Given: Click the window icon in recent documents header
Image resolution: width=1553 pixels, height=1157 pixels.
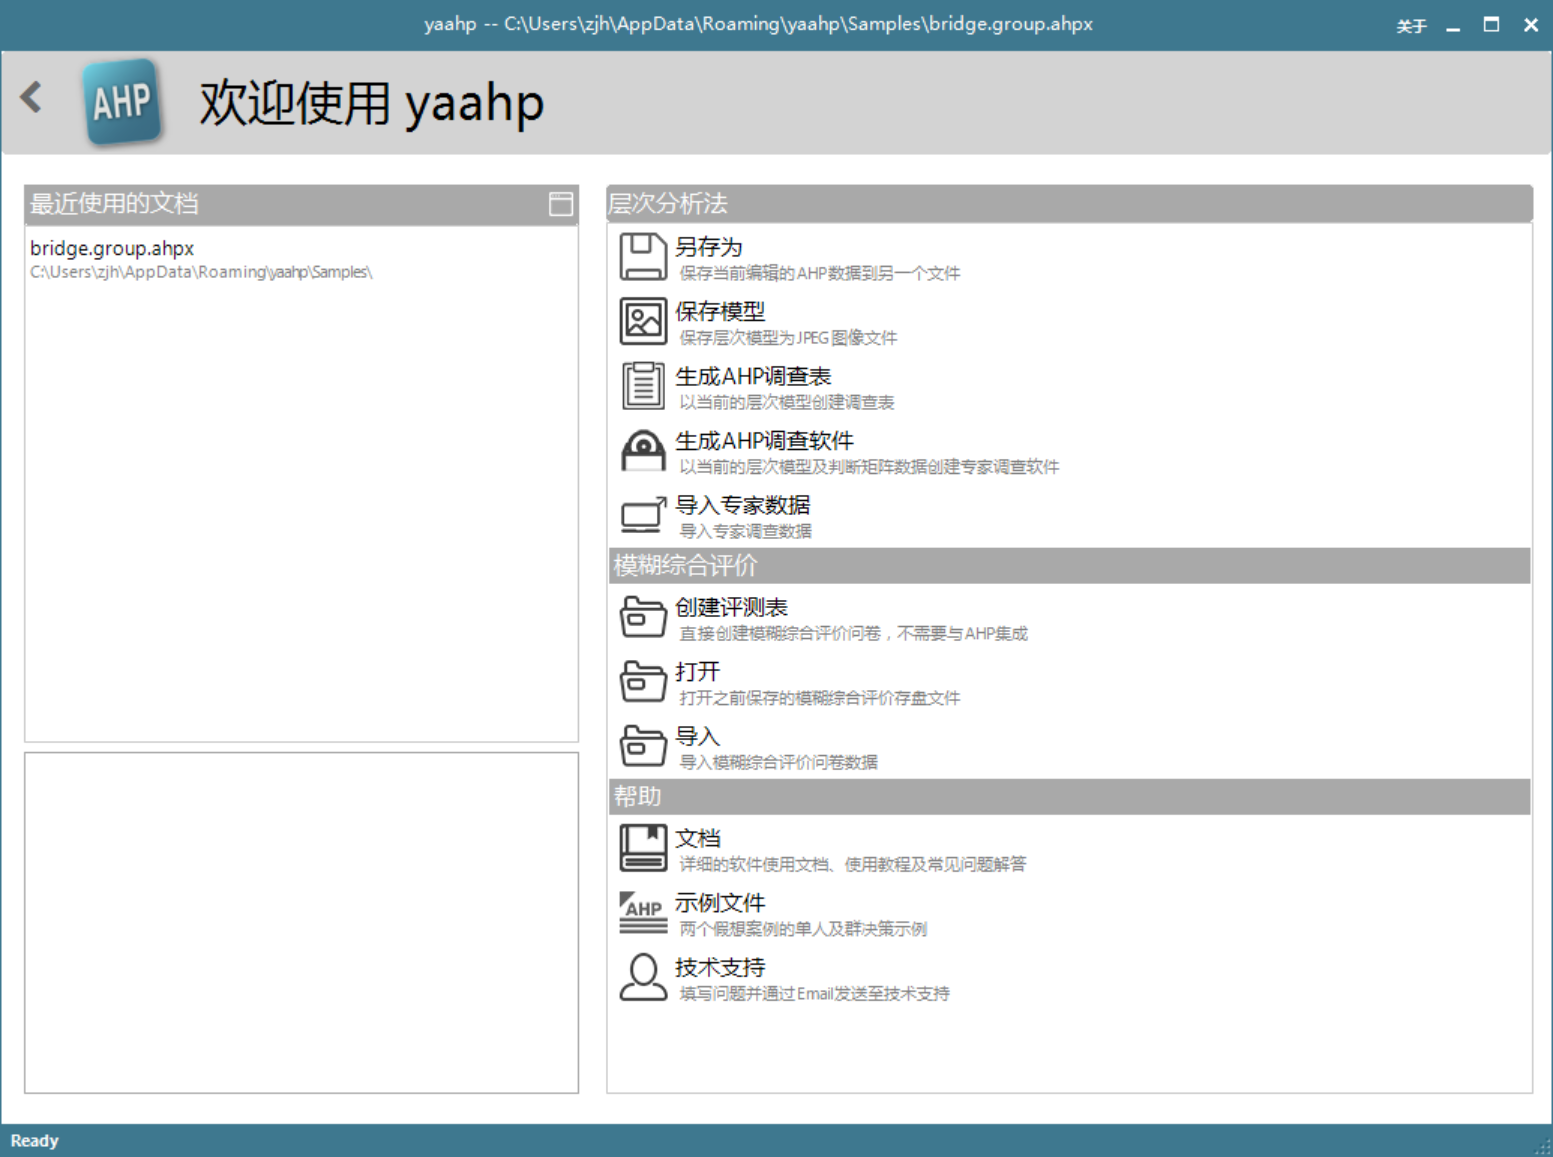Looking at the screenshot, I should click(561, 204).
